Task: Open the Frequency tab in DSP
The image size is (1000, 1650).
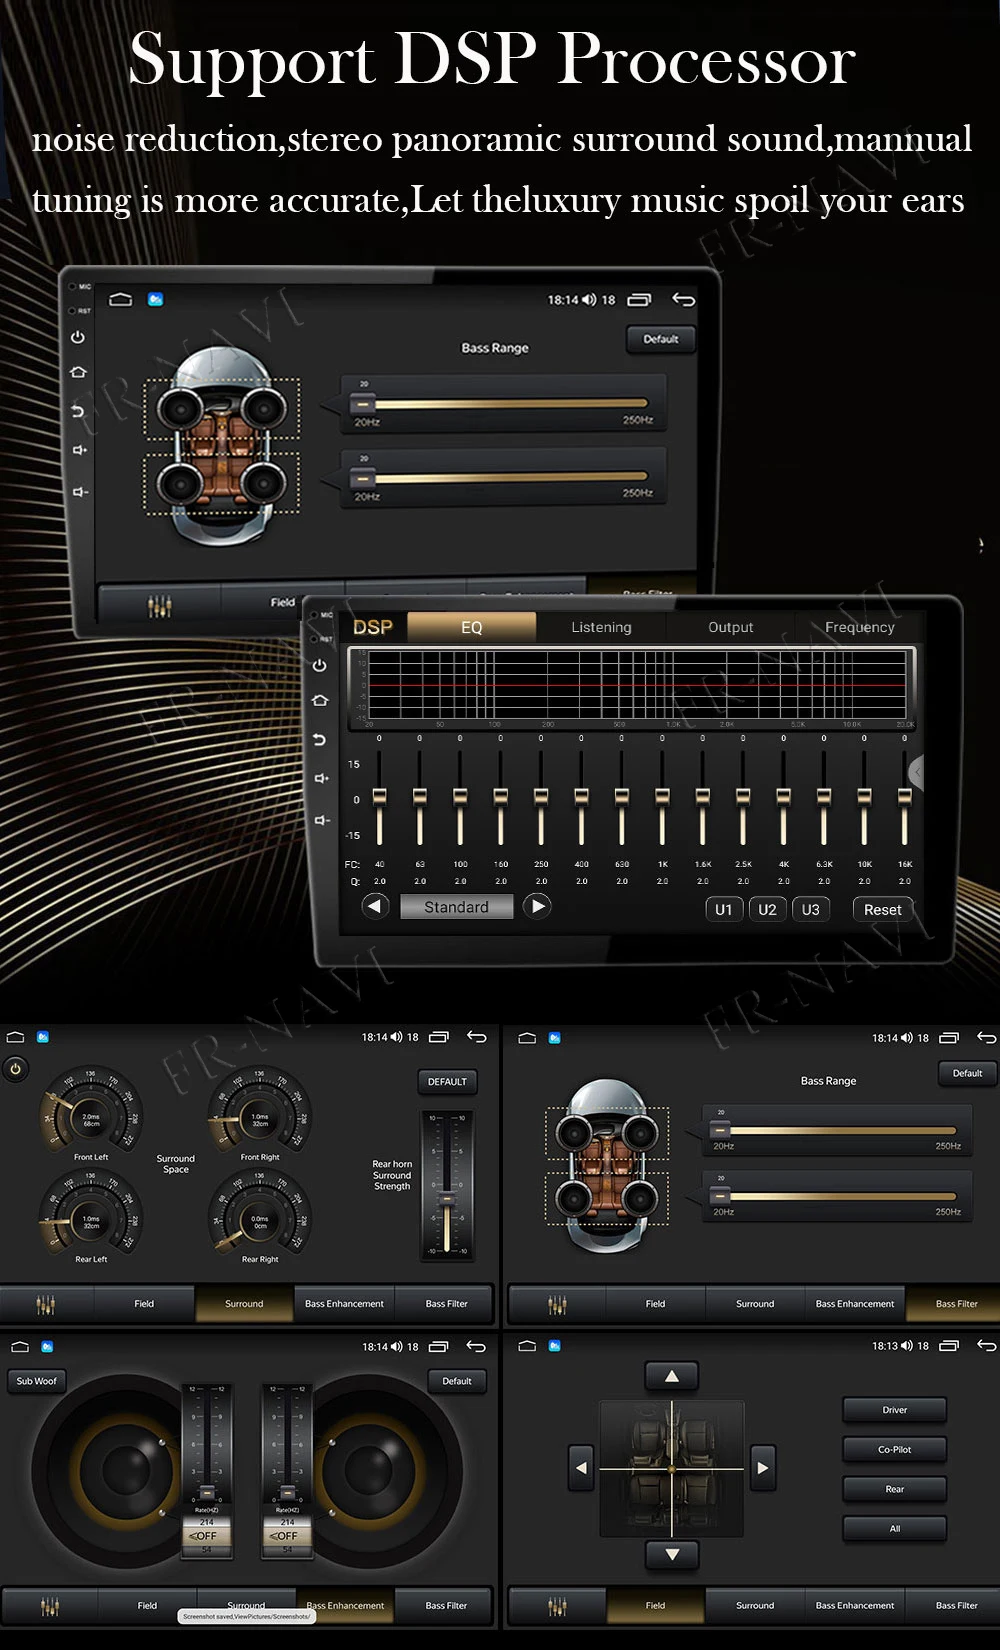Action: [x=859, y=627]
